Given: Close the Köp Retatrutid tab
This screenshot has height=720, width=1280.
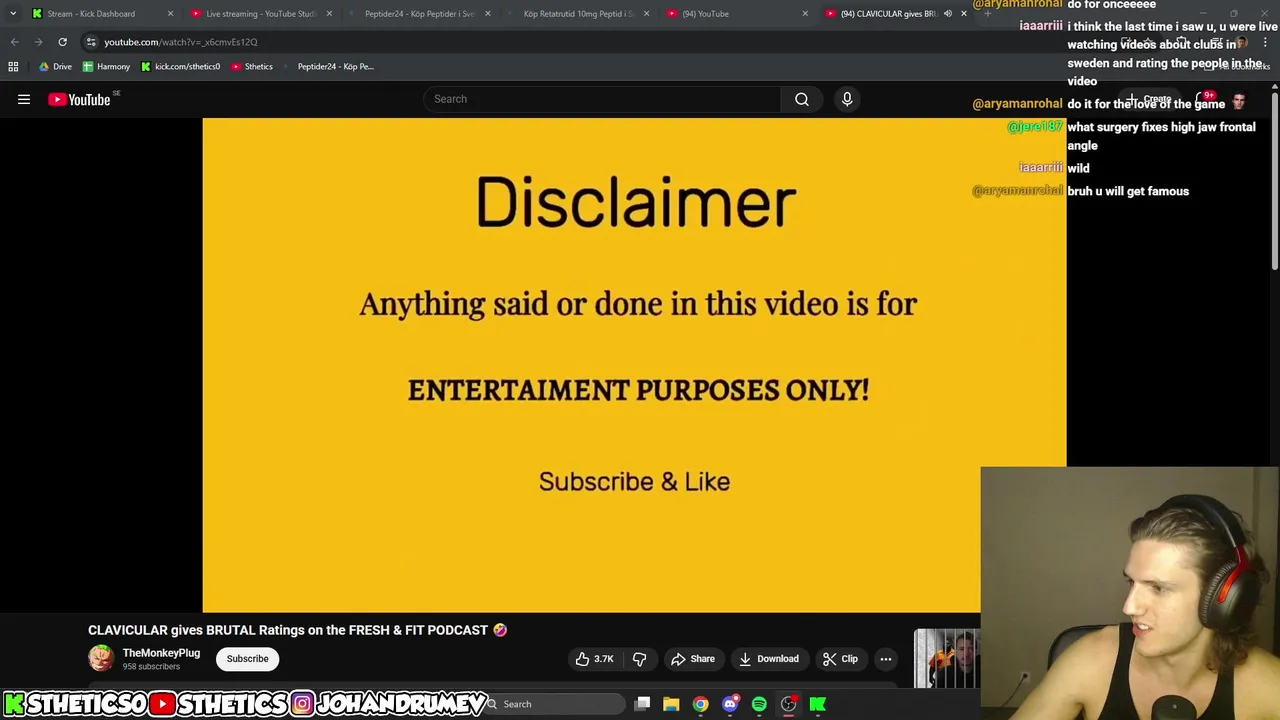Looking at the screenshot, I should pos(646,14).
